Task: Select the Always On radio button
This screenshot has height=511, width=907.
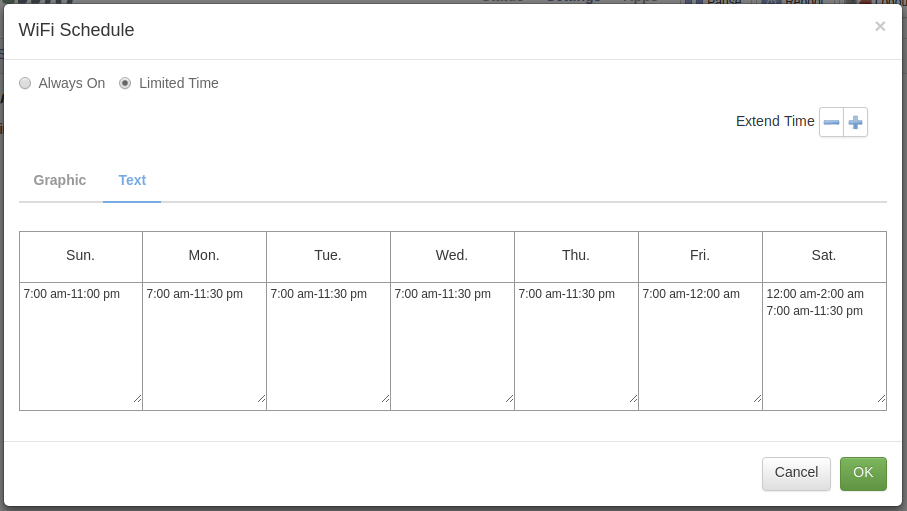Action: (x=25, y=84)
